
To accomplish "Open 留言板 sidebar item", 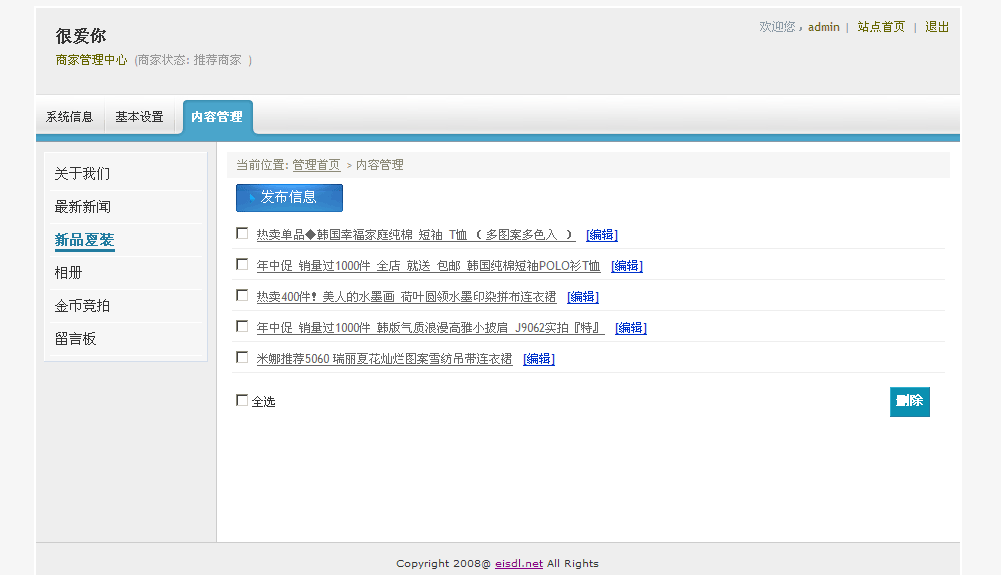I will click(x=75, y=339).
